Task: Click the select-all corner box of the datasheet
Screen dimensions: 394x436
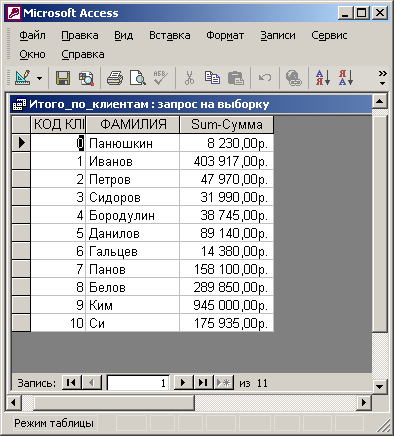Action: pos(21,125)
